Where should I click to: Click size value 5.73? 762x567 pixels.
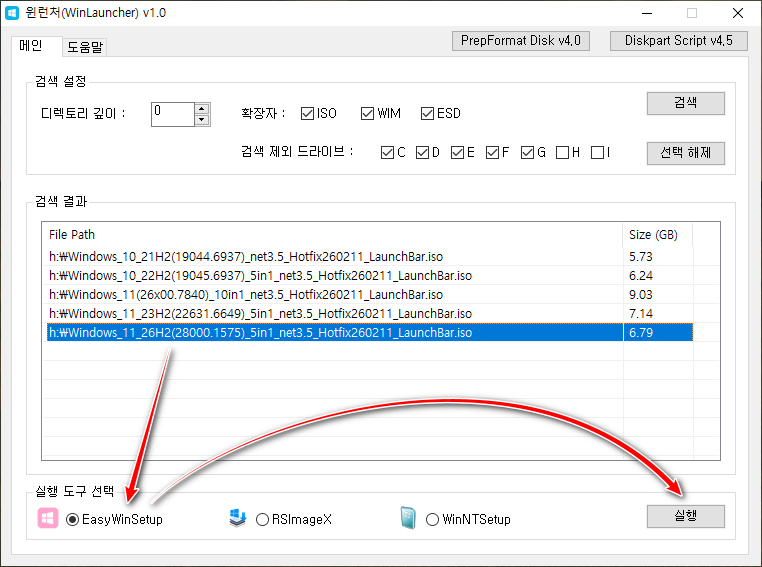click(x=641, y=257)
